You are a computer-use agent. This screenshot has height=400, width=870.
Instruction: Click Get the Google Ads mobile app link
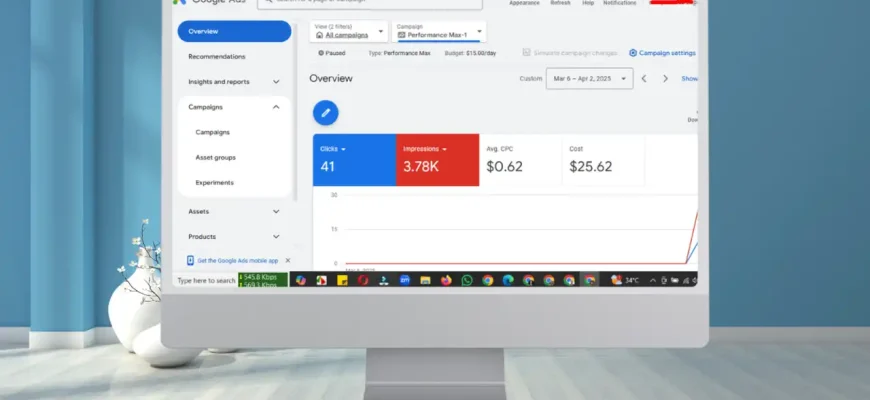point(237,261)
